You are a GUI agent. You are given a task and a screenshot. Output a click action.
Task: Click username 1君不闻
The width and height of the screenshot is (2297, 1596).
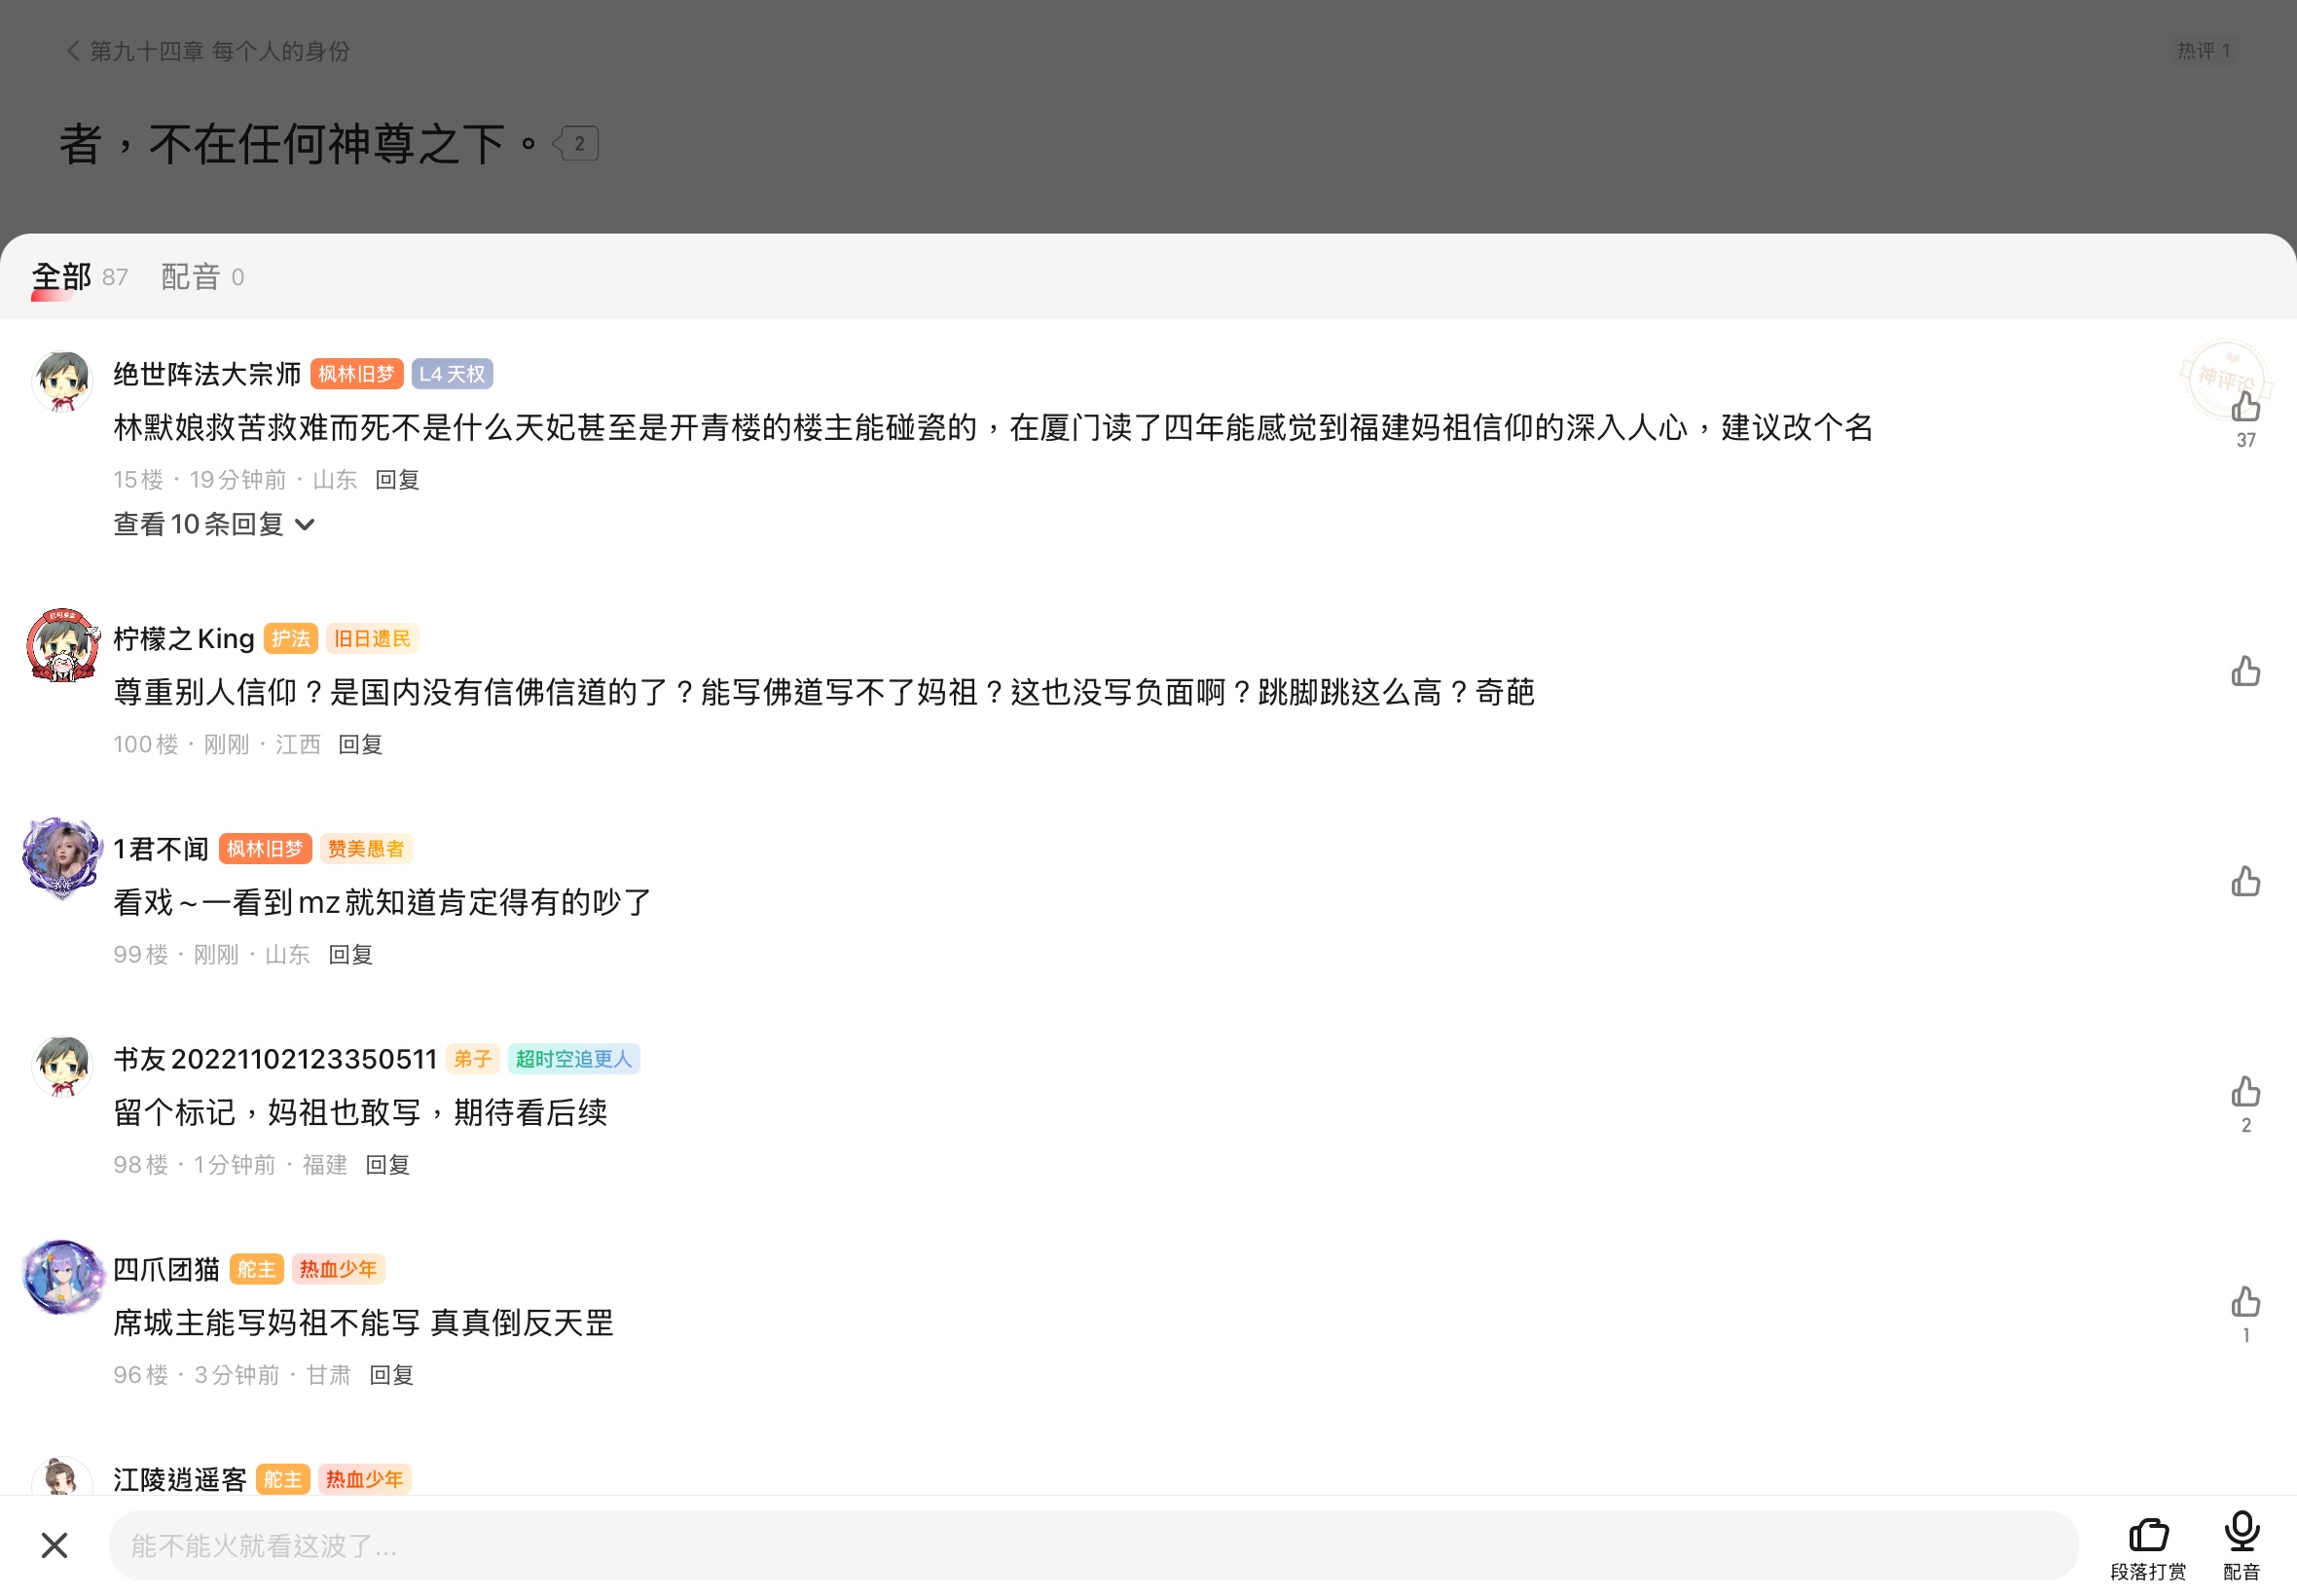tap(161, 849)
